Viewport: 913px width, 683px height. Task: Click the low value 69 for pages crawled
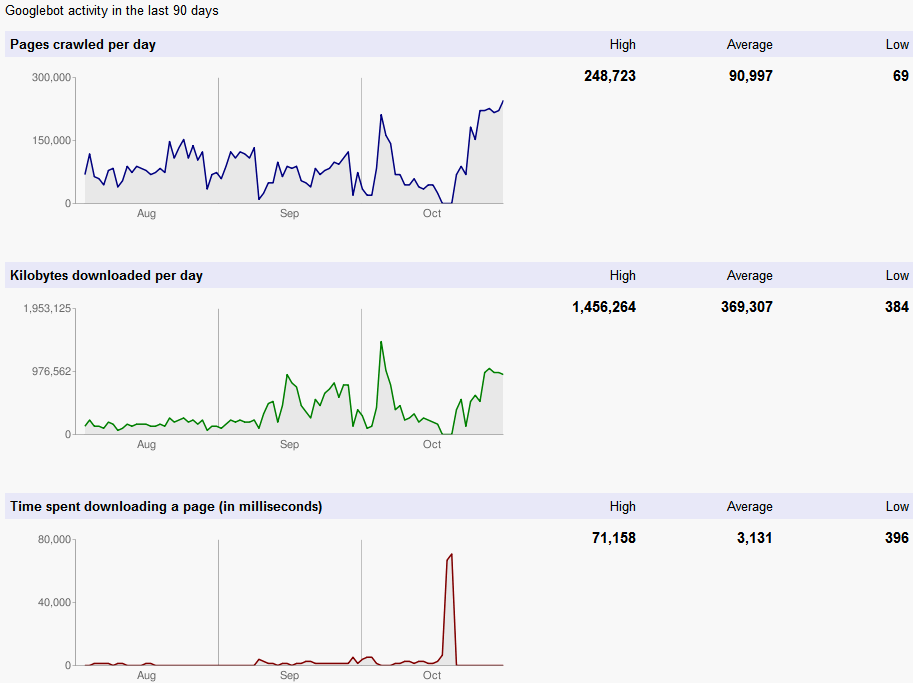pos(900,76)
